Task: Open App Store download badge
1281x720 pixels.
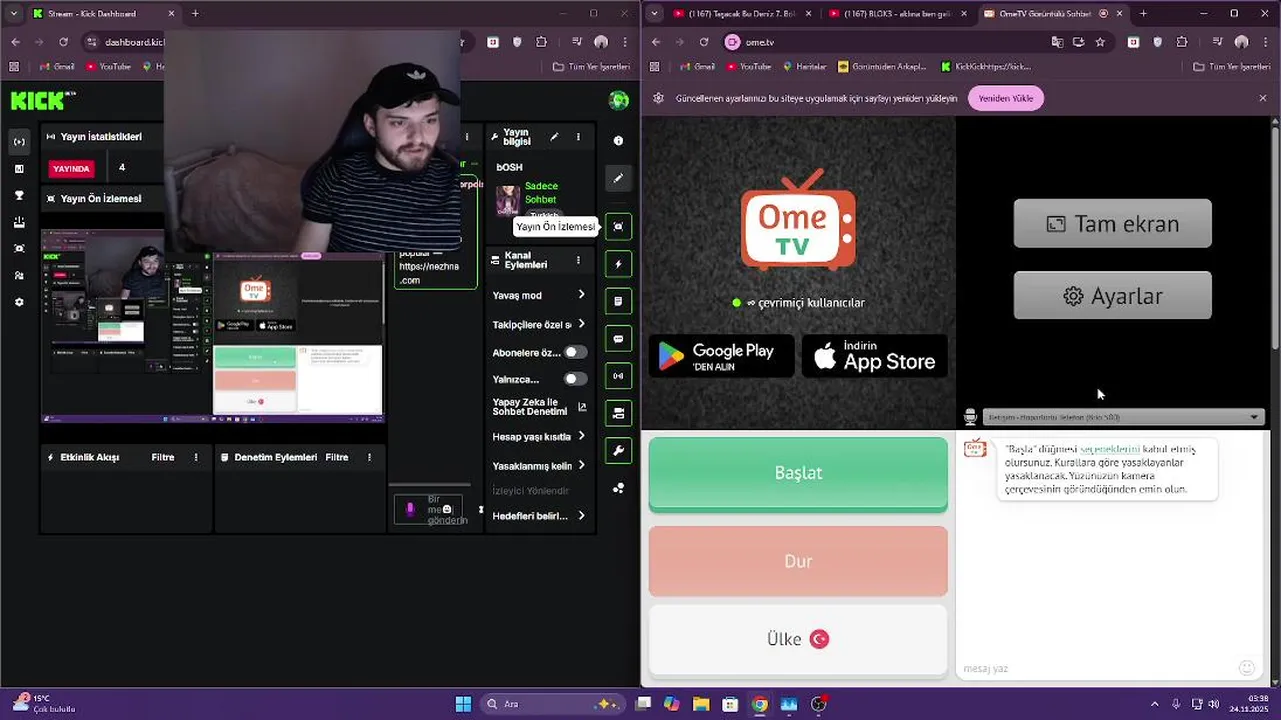Action: coord(875,356)
